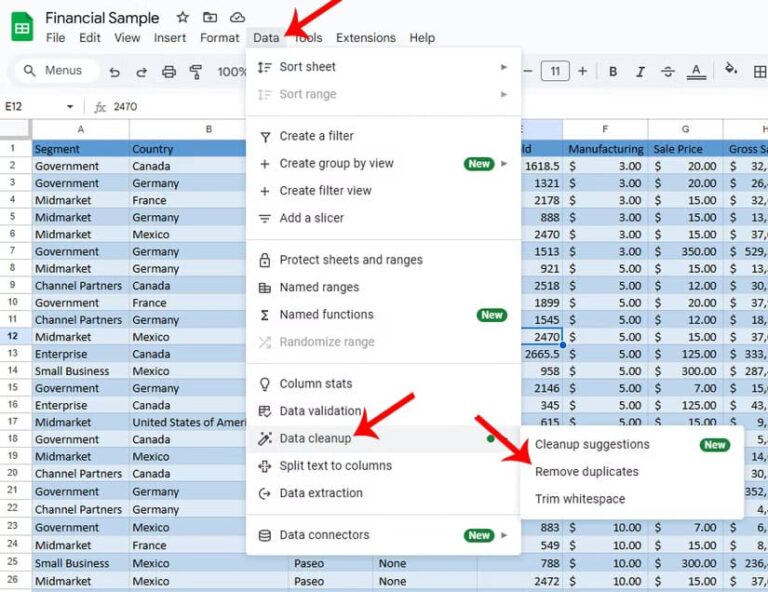
Task: Toggle bold formatting
Action: pyautogui.click(x=612, y=72)
